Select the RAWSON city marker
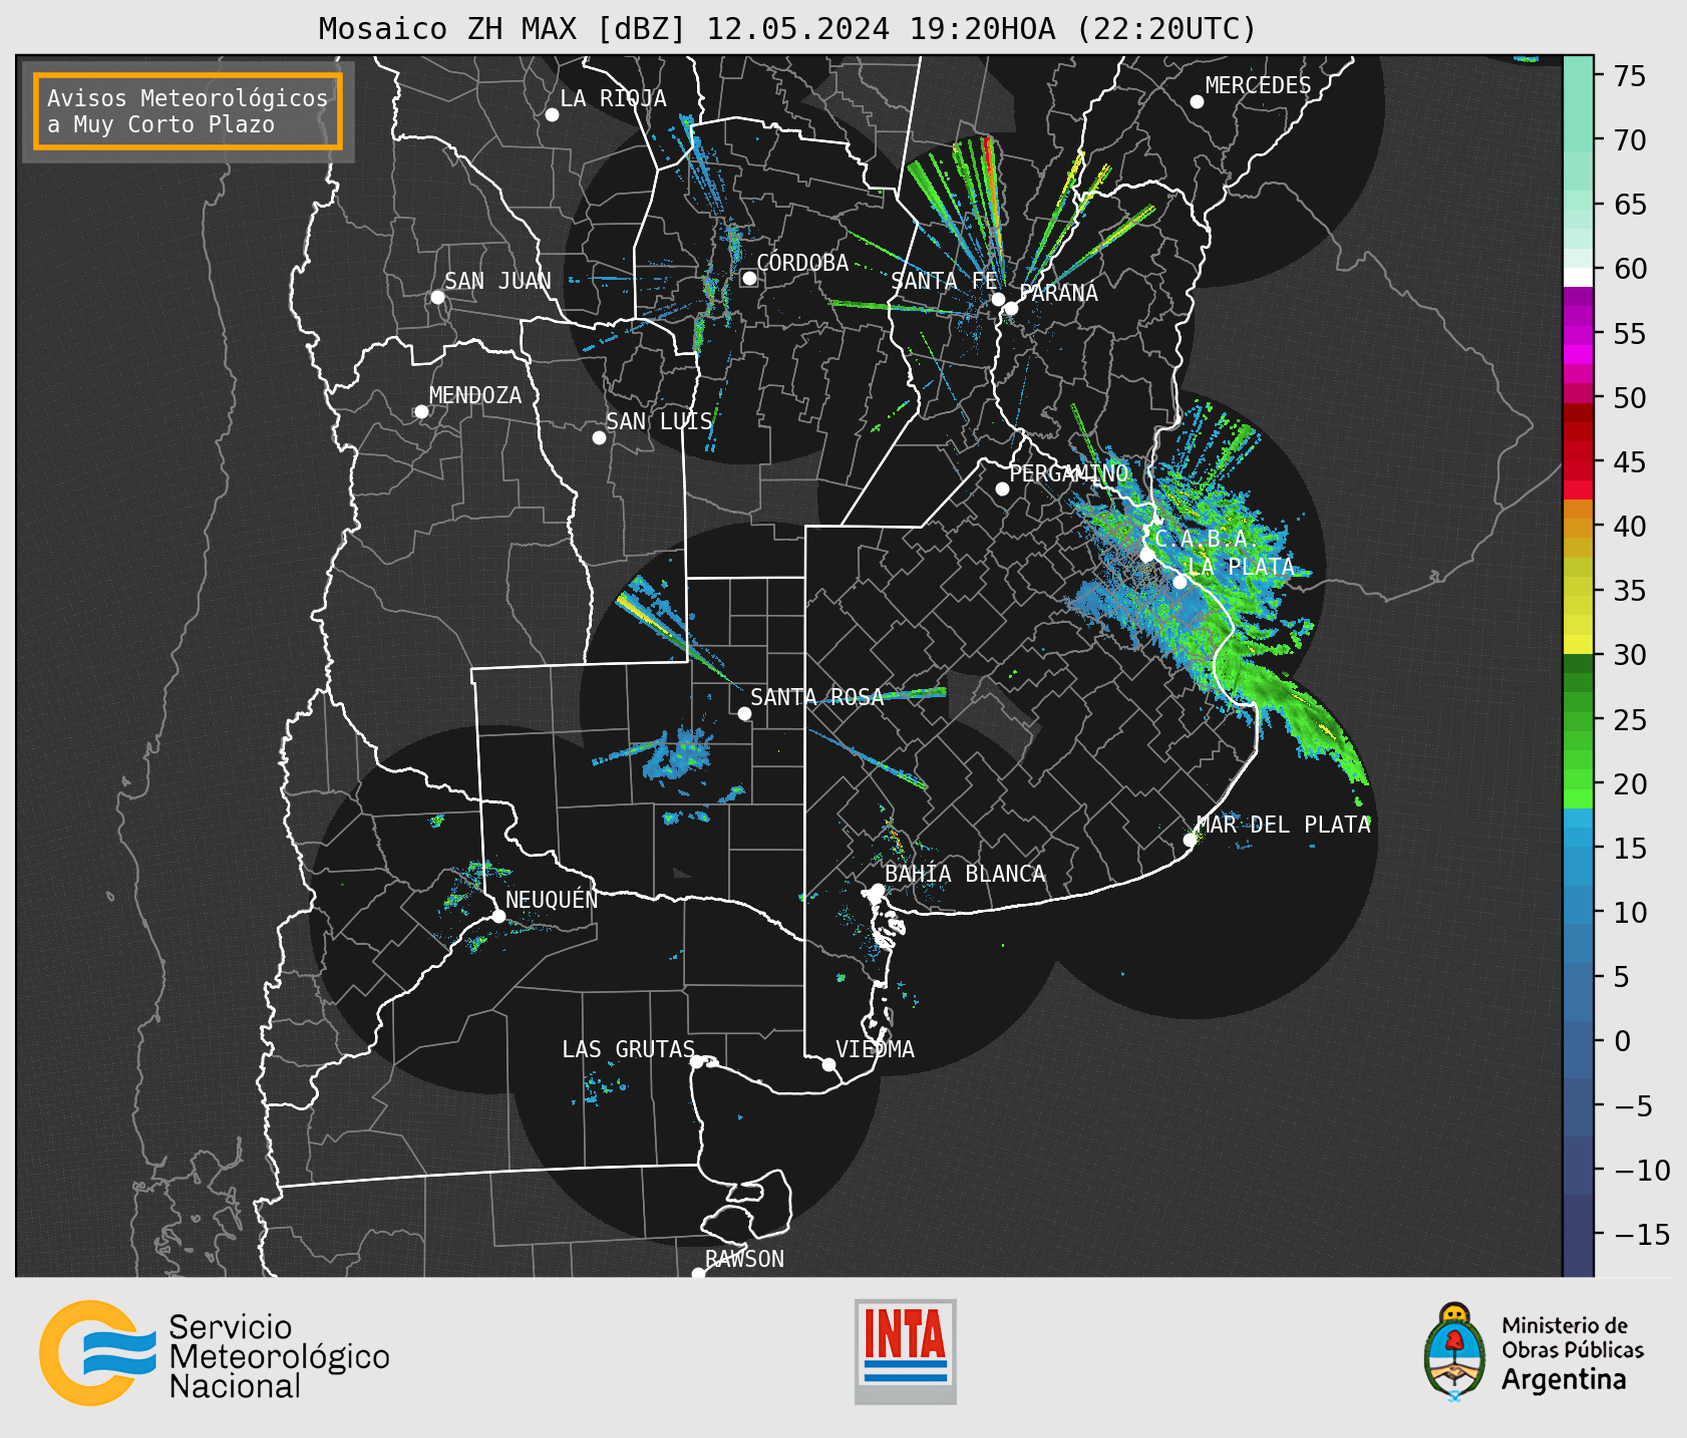The height and width of the screenshot is (1438, 1687). tap(698, 1273)
